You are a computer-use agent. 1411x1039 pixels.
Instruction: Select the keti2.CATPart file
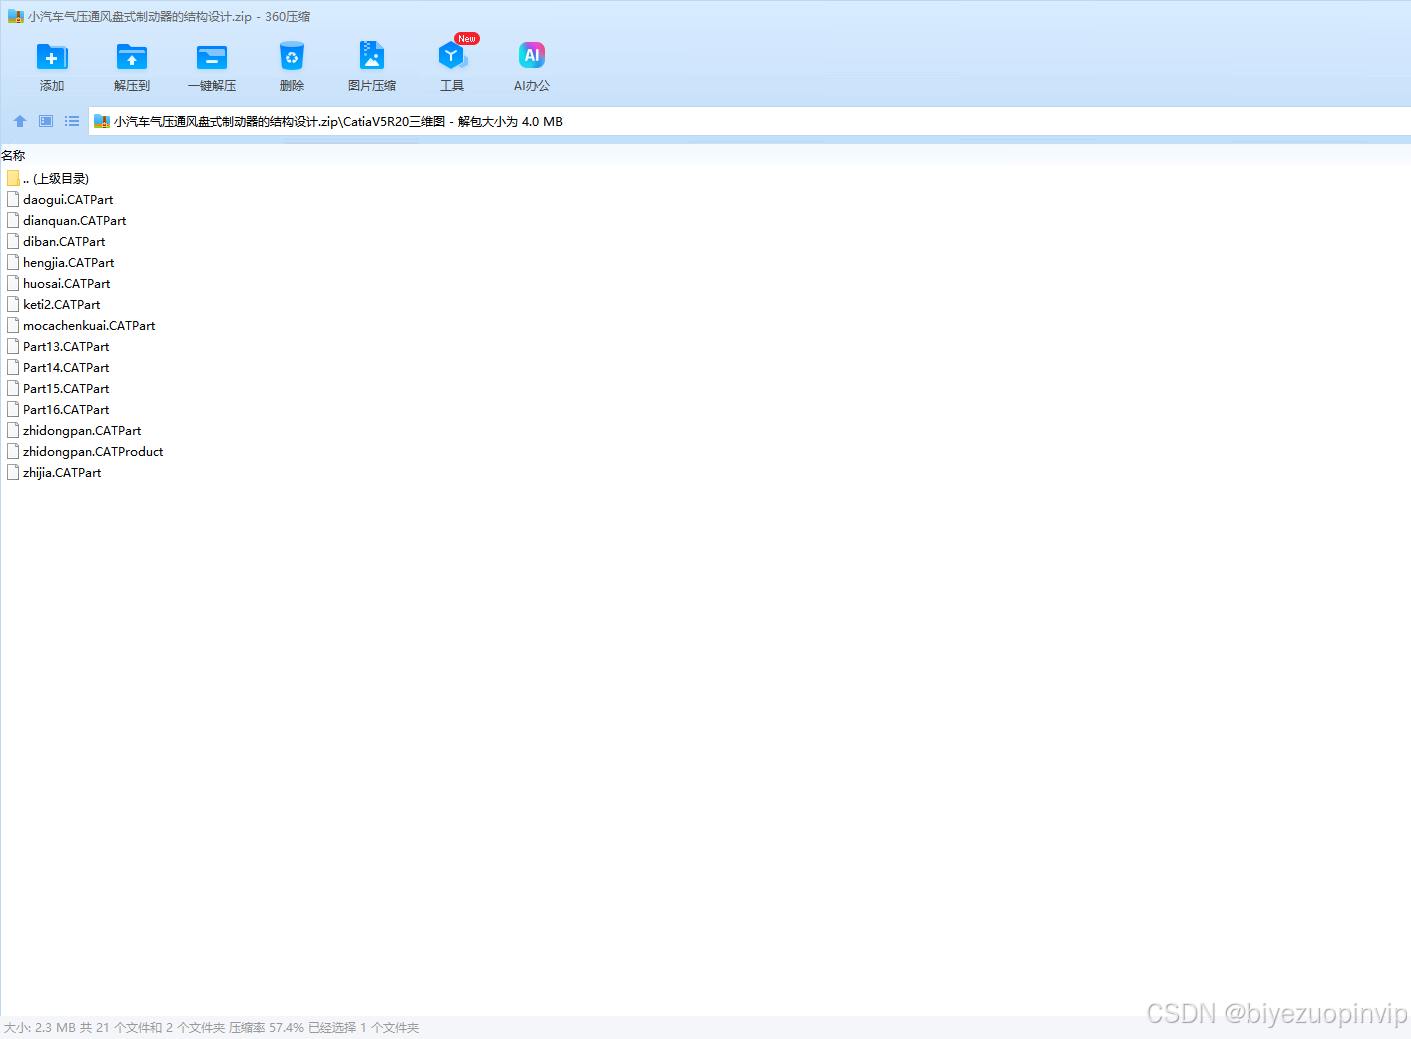coord(62,304)
